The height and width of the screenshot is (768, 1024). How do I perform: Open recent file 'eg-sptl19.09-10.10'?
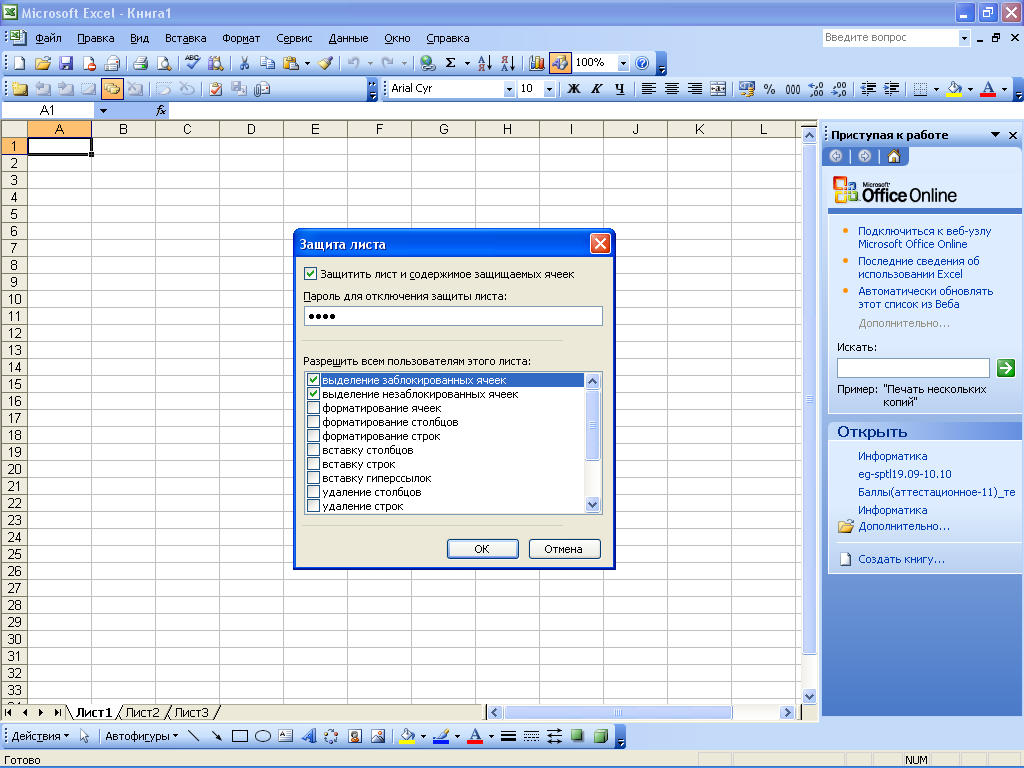pyautogui.click(x=904, y=474)
